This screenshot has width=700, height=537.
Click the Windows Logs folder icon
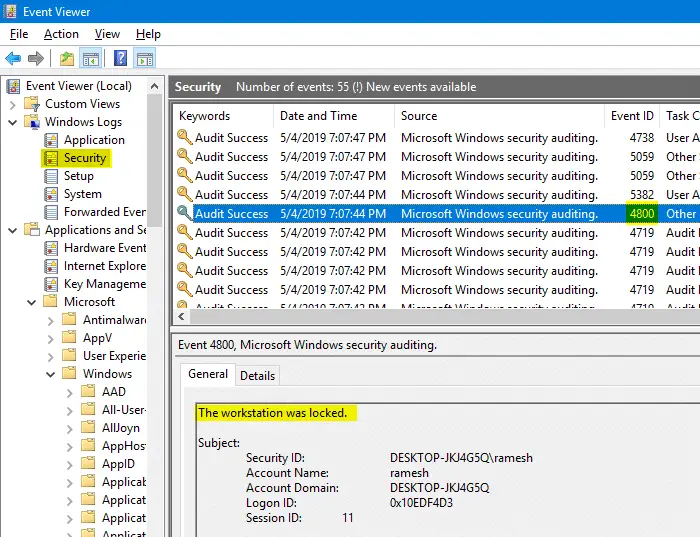32,122
